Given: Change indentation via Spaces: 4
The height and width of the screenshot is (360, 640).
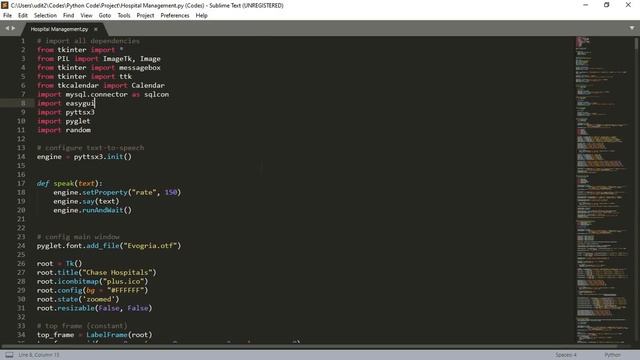Looking at the screenshot, I should point(566,355).
